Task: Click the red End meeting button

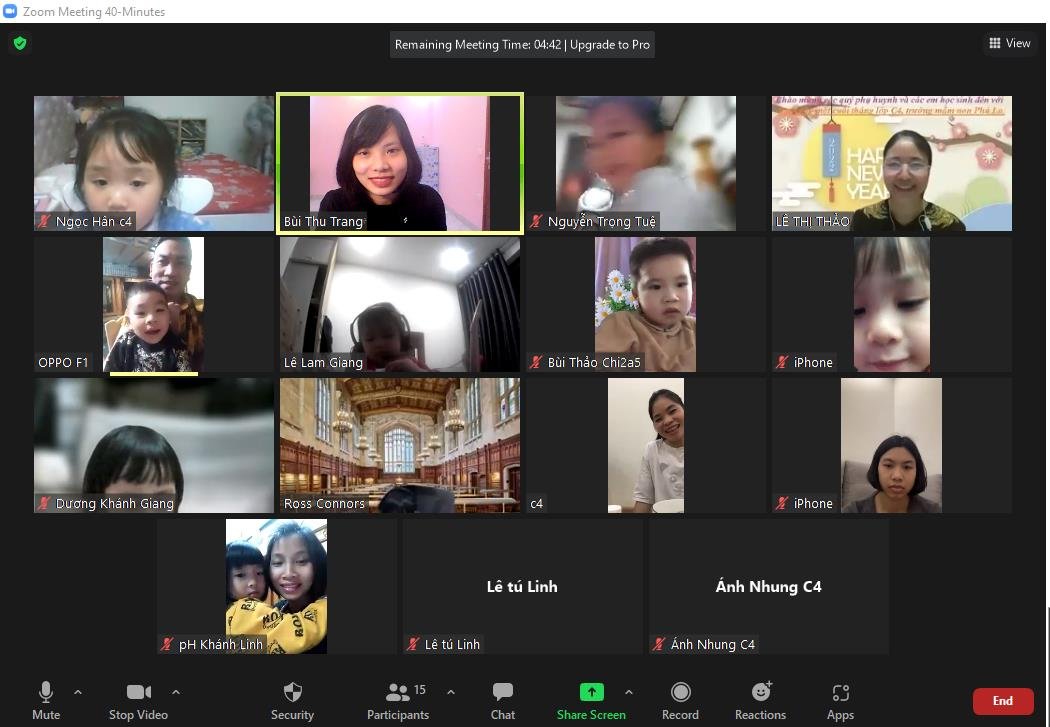Action: click(x=1002, y=701)
